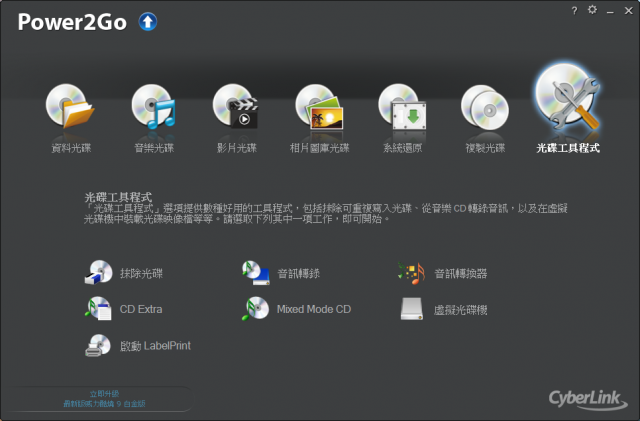
Task: Click the Power2Go title logo
Action: click(72, 22)
